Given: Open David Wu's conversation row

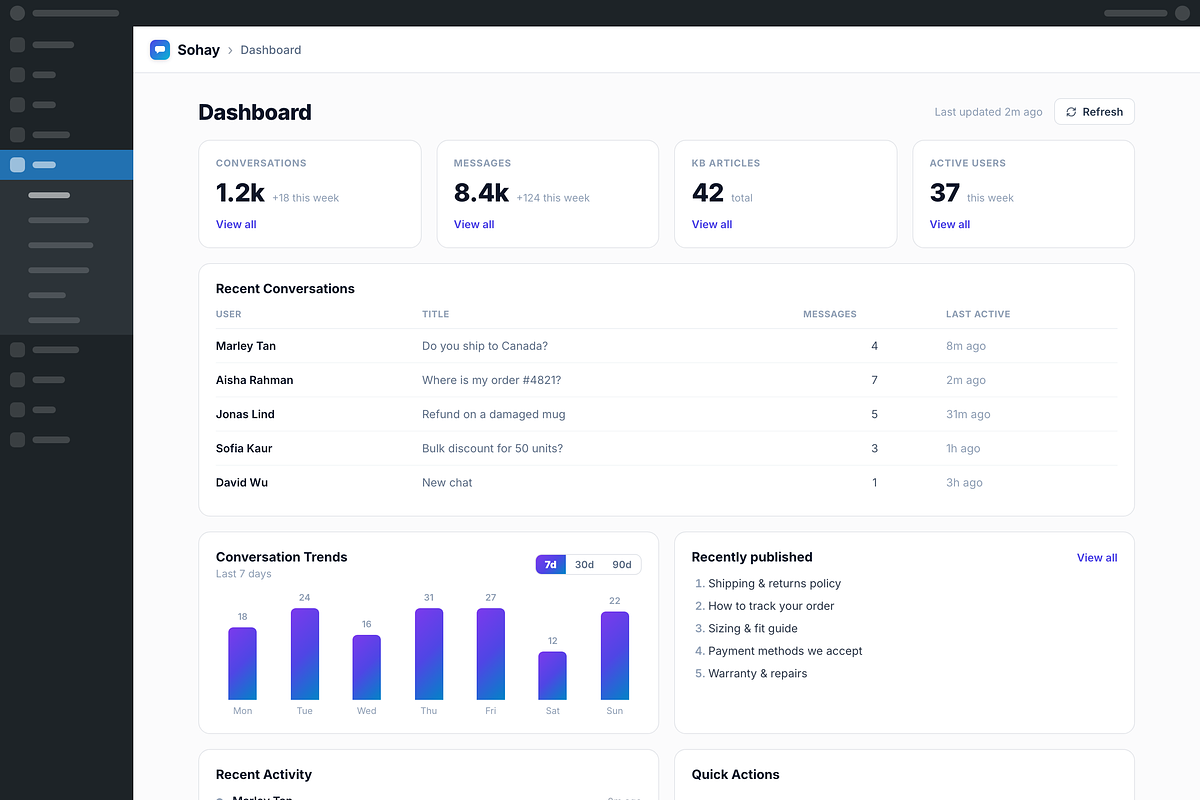Looking at the screenshot, I should 667,482.
